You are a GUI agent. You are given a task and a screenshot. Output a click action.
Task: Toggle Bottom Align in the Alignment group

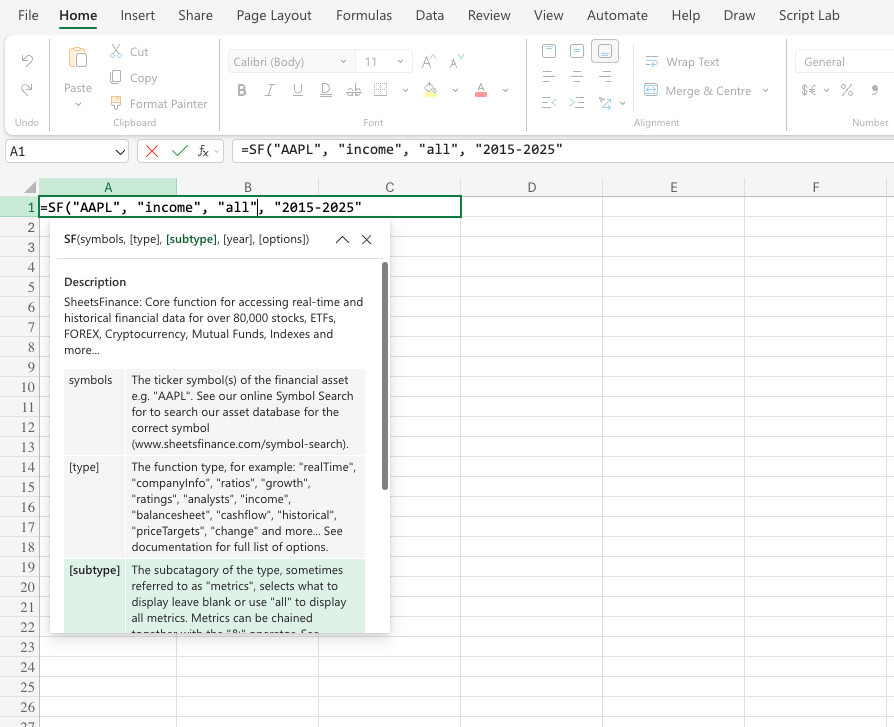point(604,50)
